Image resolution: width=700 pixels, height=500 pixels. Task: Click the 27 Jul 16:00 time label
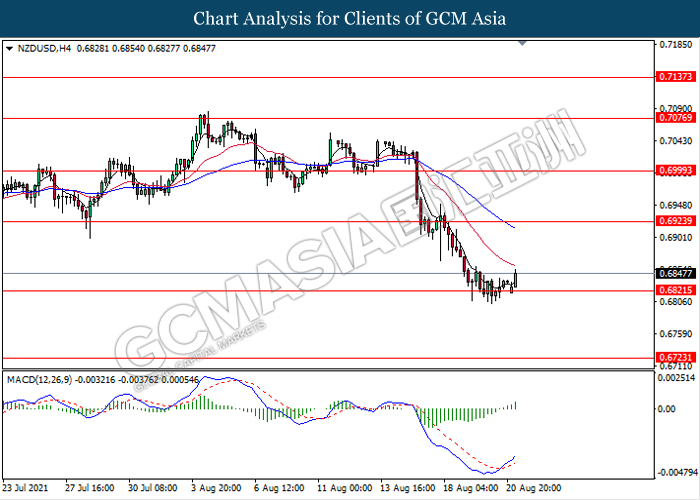tap(89, 488)
